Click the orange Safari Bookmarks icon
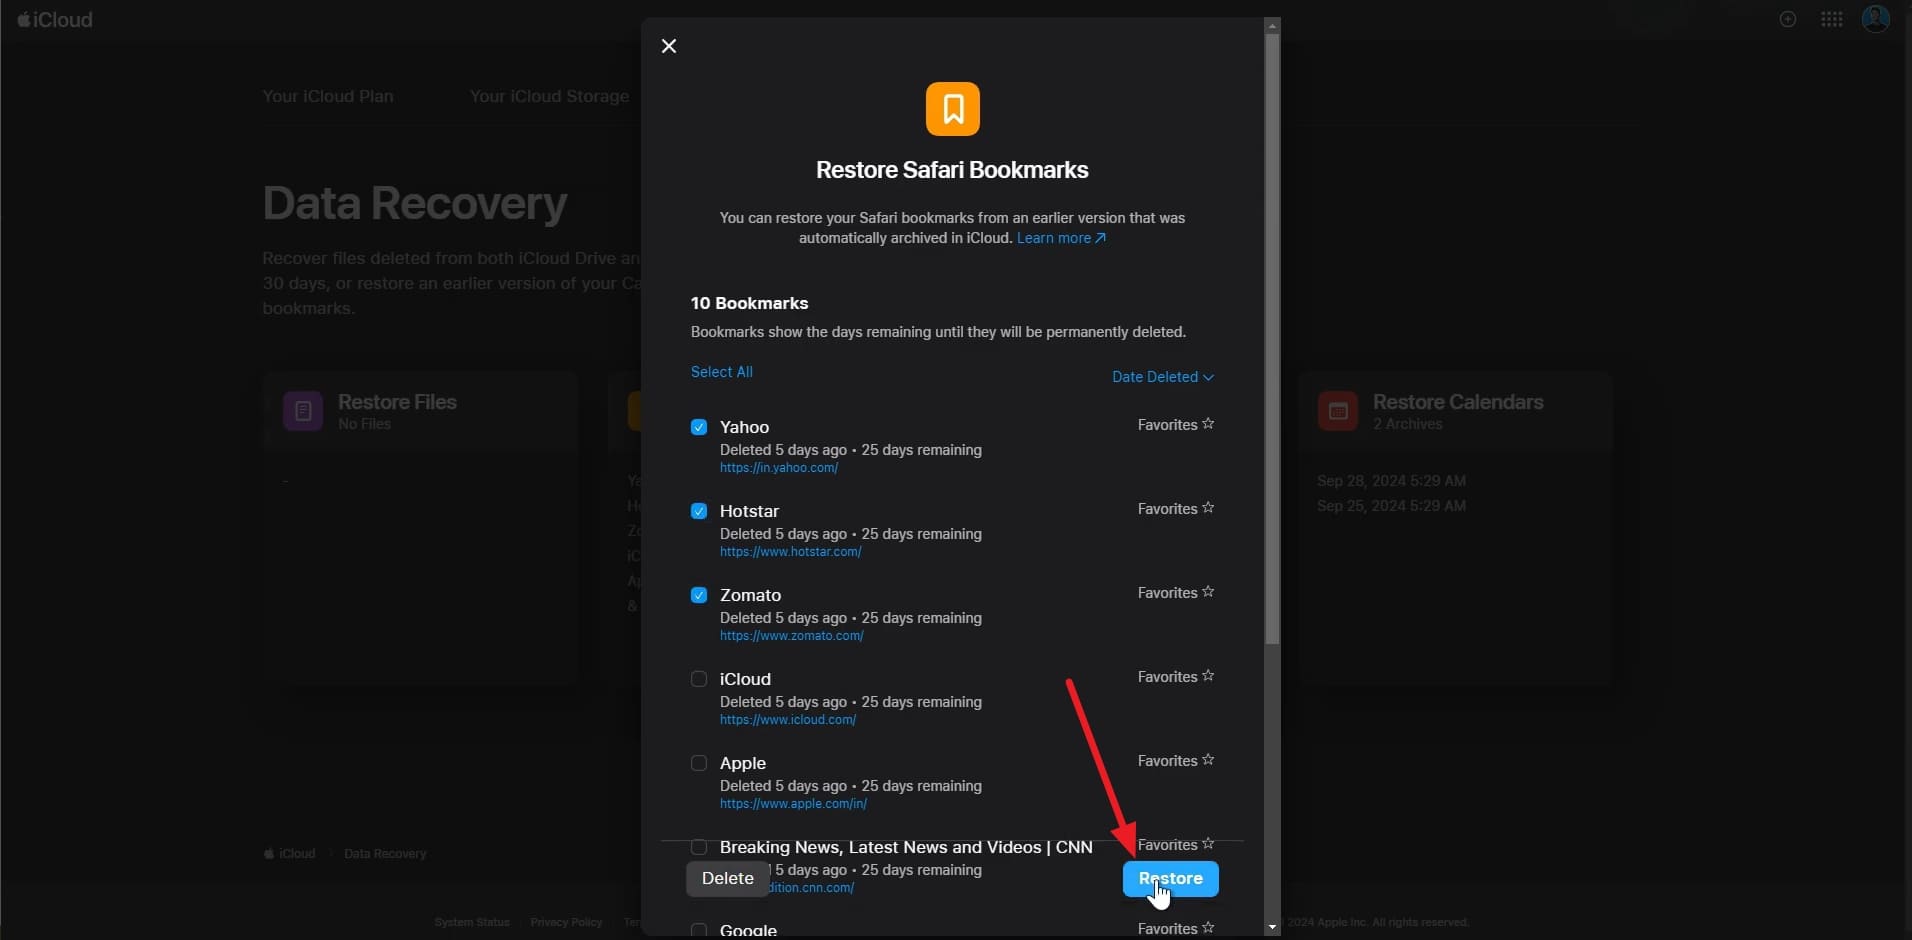The width and height of the screenshot is (1912, 940). (952, 109)
